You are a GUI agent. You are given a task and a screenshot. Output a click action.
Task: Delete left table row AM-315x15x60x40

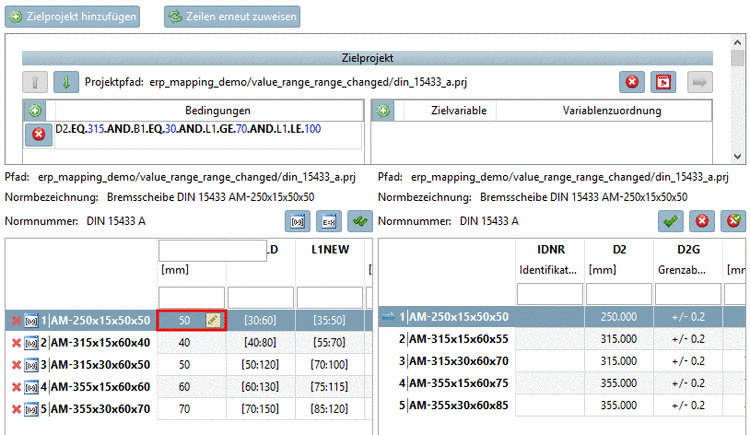coord(16,343)
